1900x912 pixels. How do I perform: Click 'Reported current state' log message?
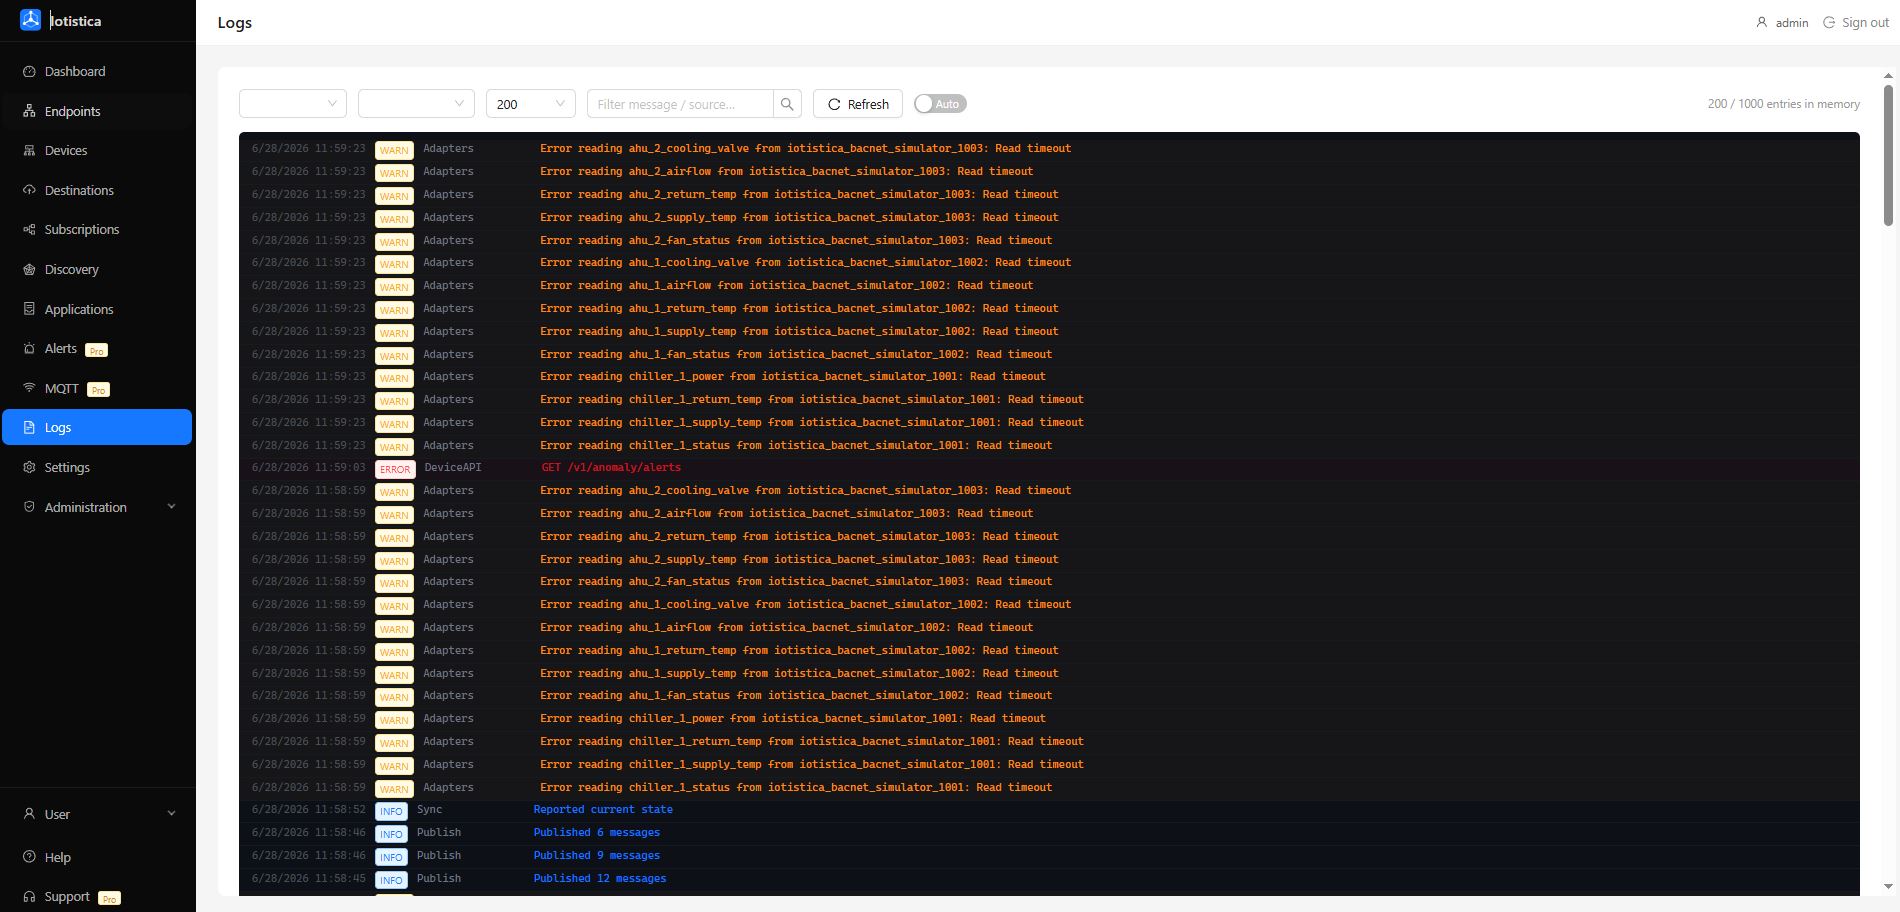603,809
